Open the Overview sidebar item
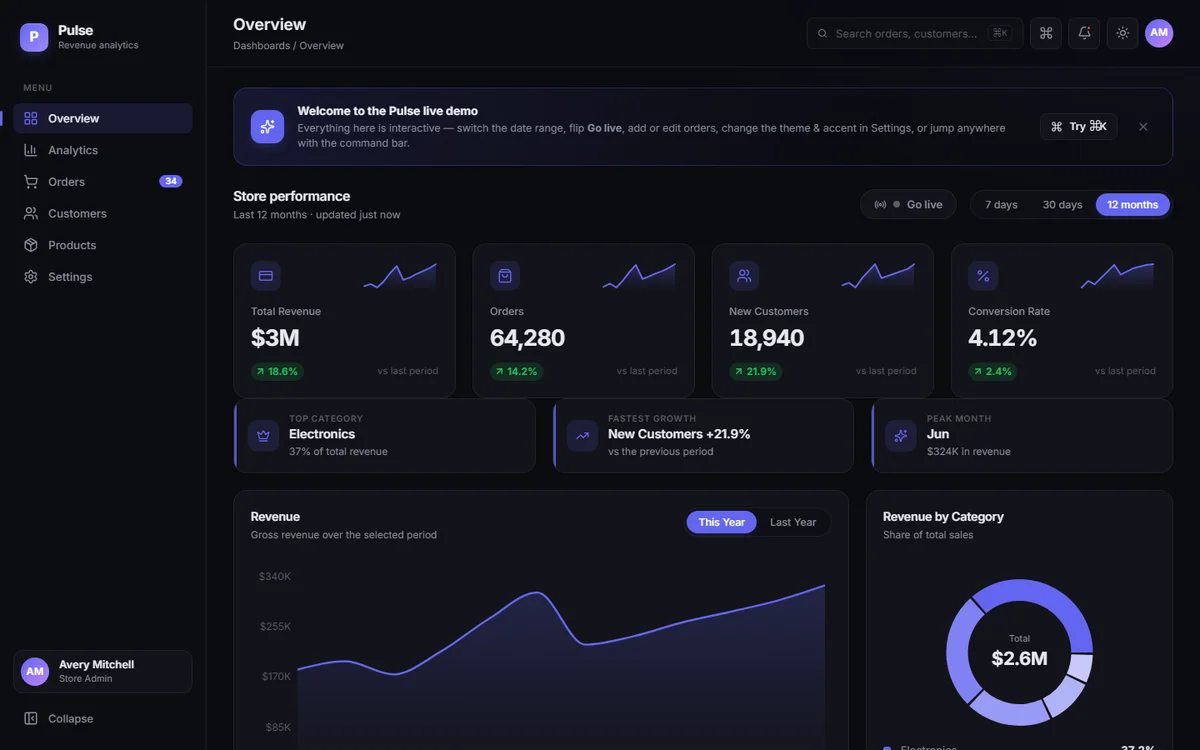The image size is (1200, 750). pyautogui.click(x=103, y=118)
